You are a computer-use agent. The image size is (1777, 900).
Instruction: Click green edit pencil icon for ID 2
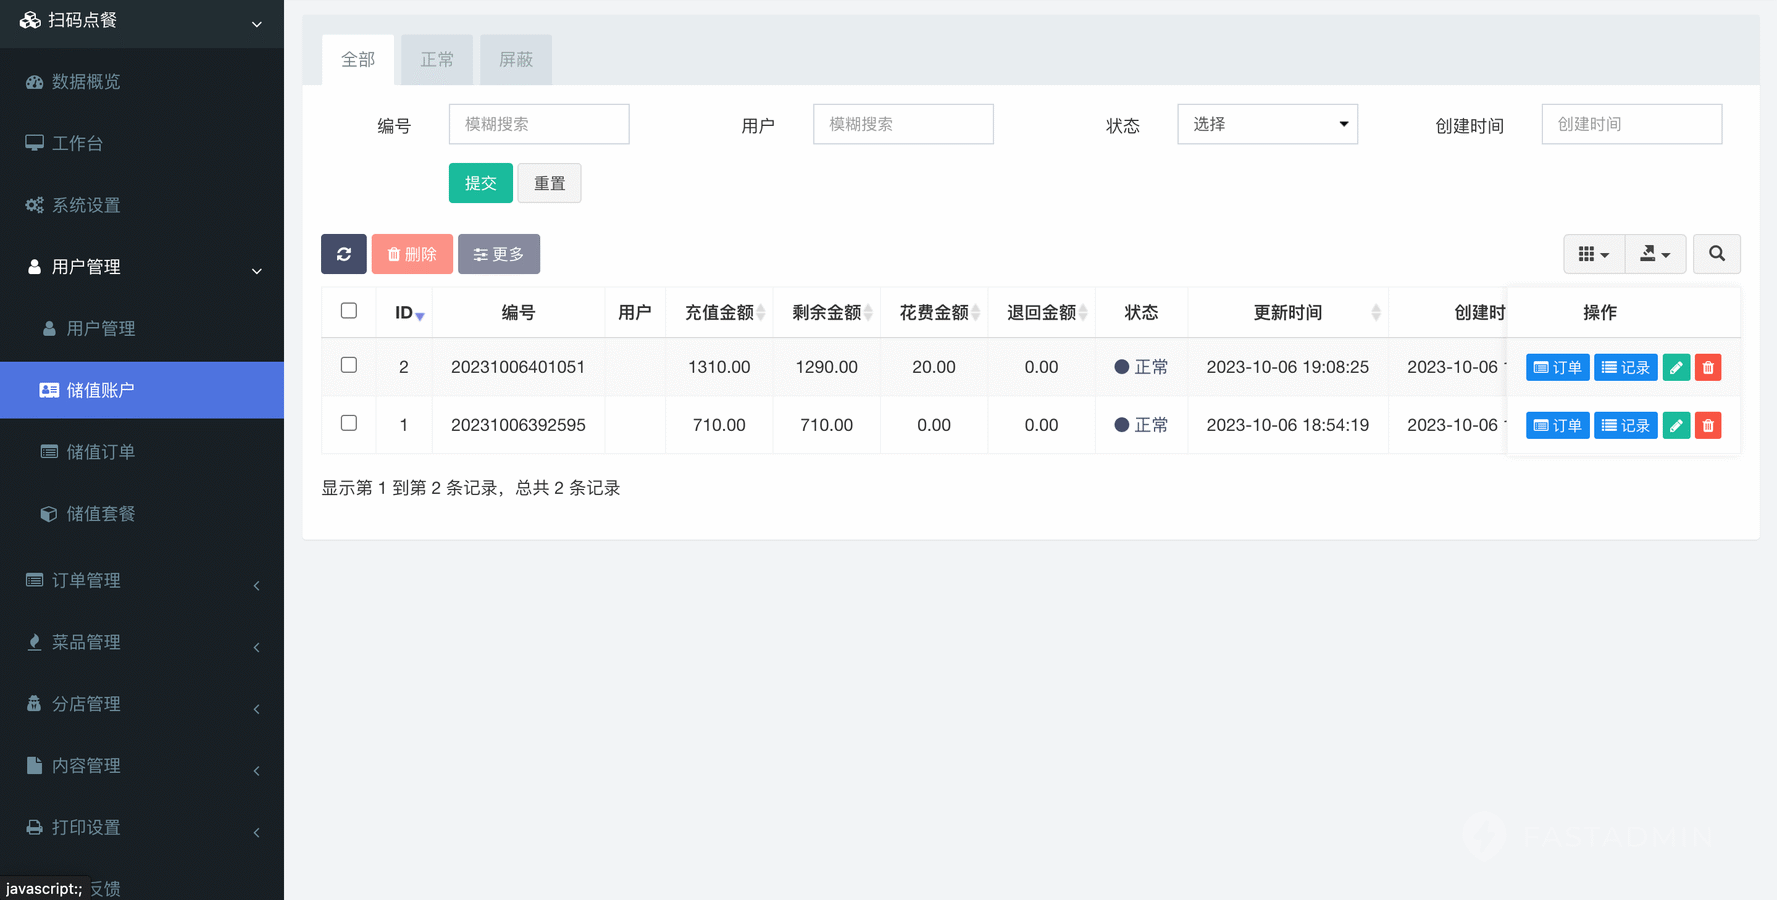(1676, 368)
